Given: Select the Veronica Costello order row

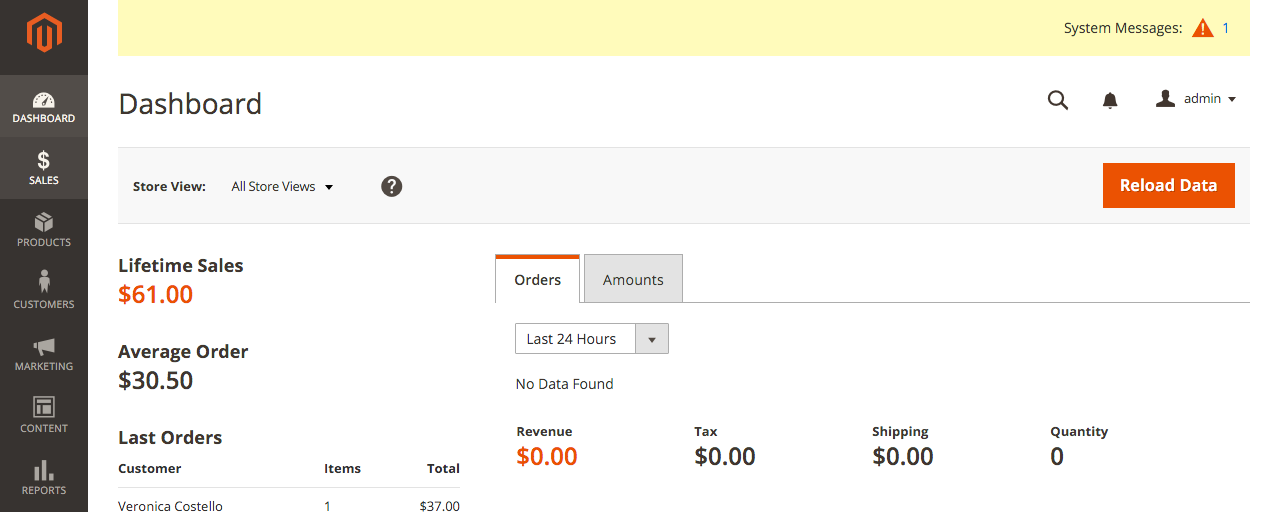Looking at the screenshot, I should point(289,504).
